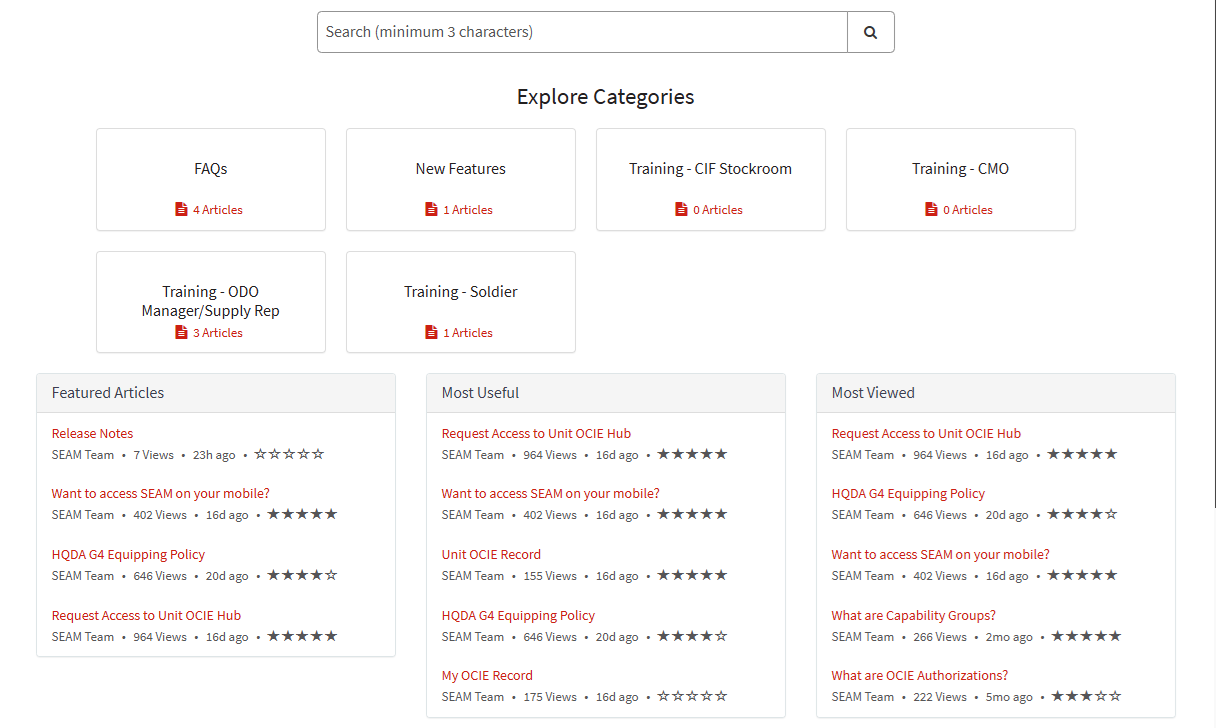Open What are Capability Groups? article
Screen dimensions: 1216x728
[x=913, y=616]
